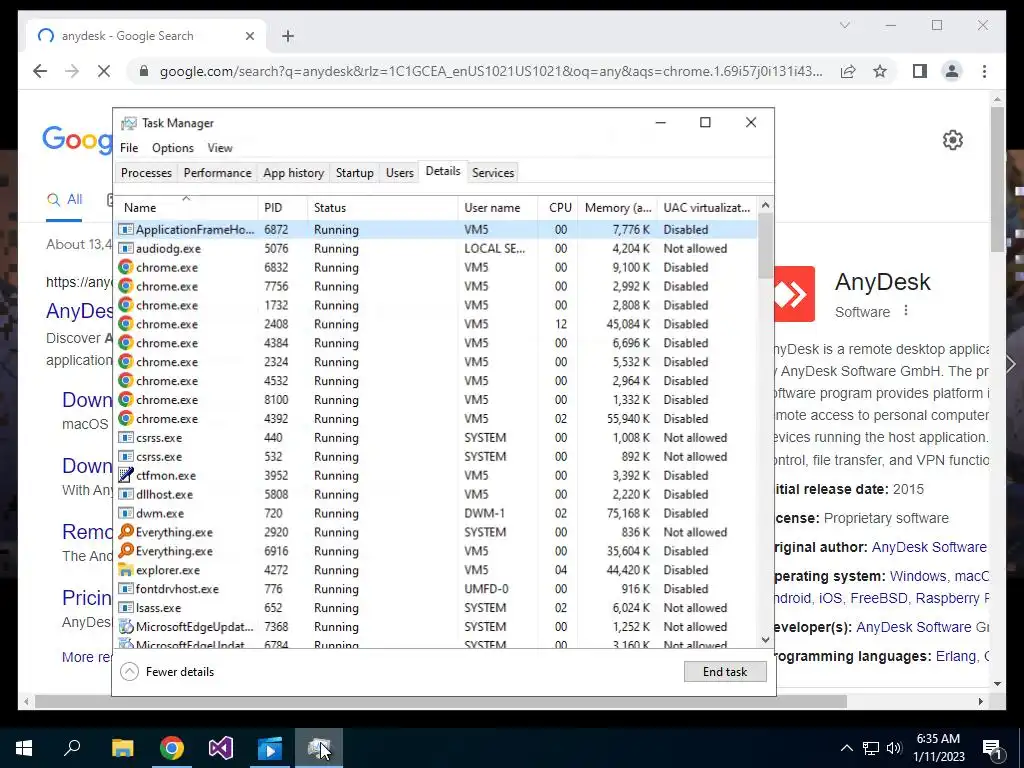This screenshot has height=768, width=1024.
Task: Click the AnyDesk logo in knowledge panel
Action: [x=794, y=294]
